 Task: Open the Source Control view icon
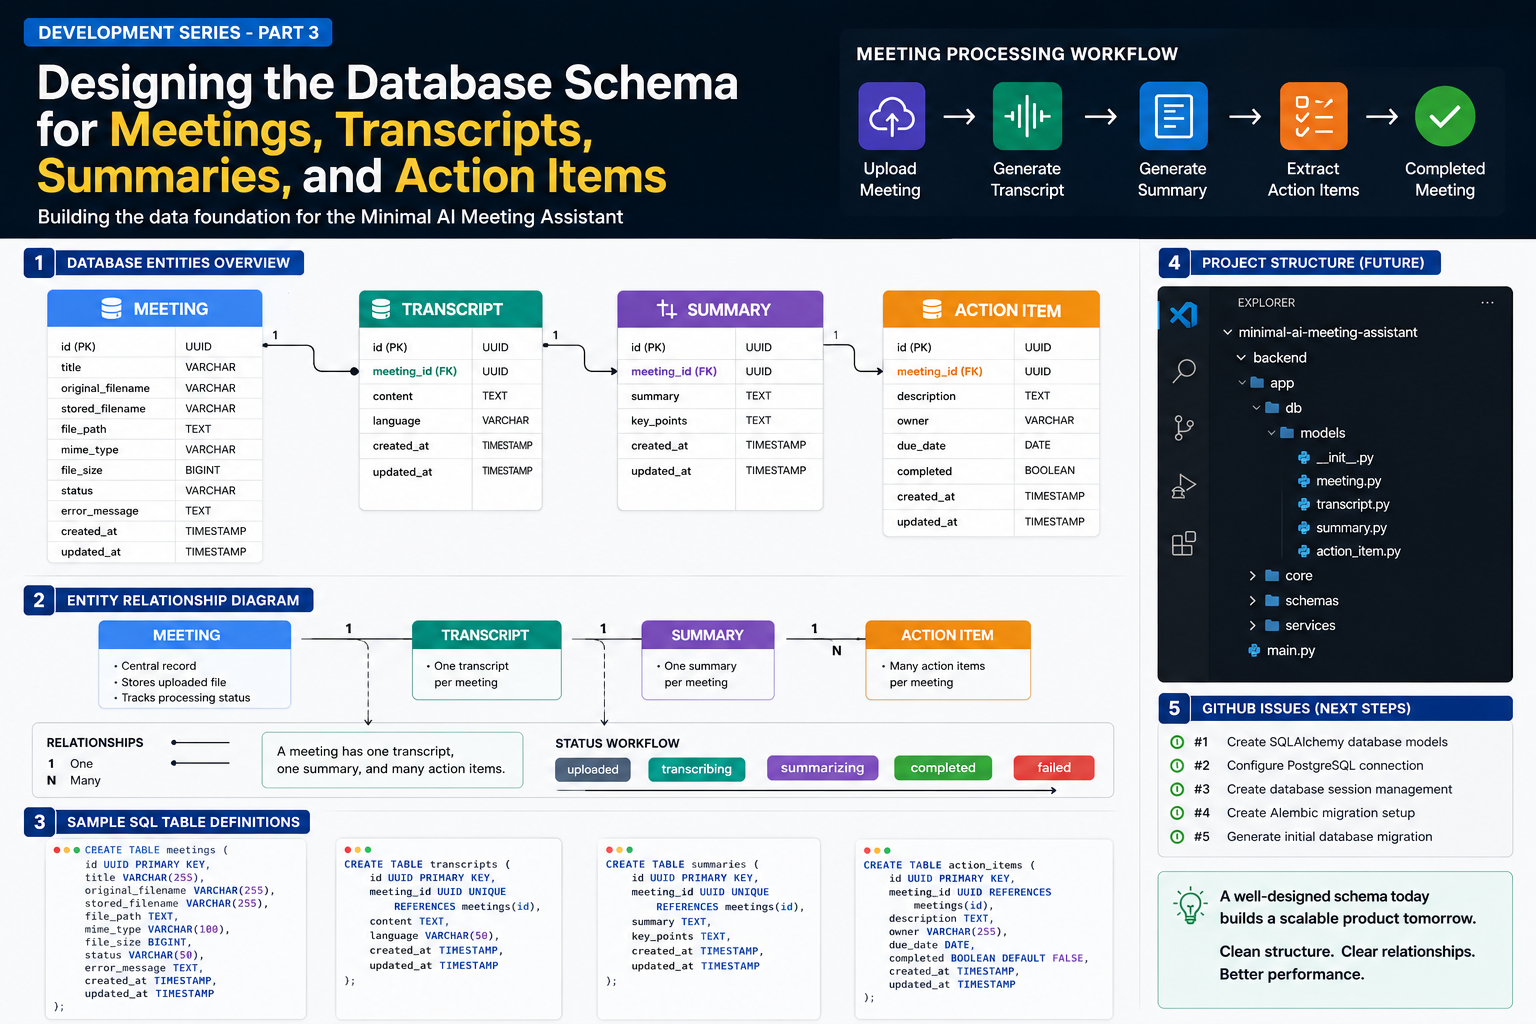[x=1183, y=428]
